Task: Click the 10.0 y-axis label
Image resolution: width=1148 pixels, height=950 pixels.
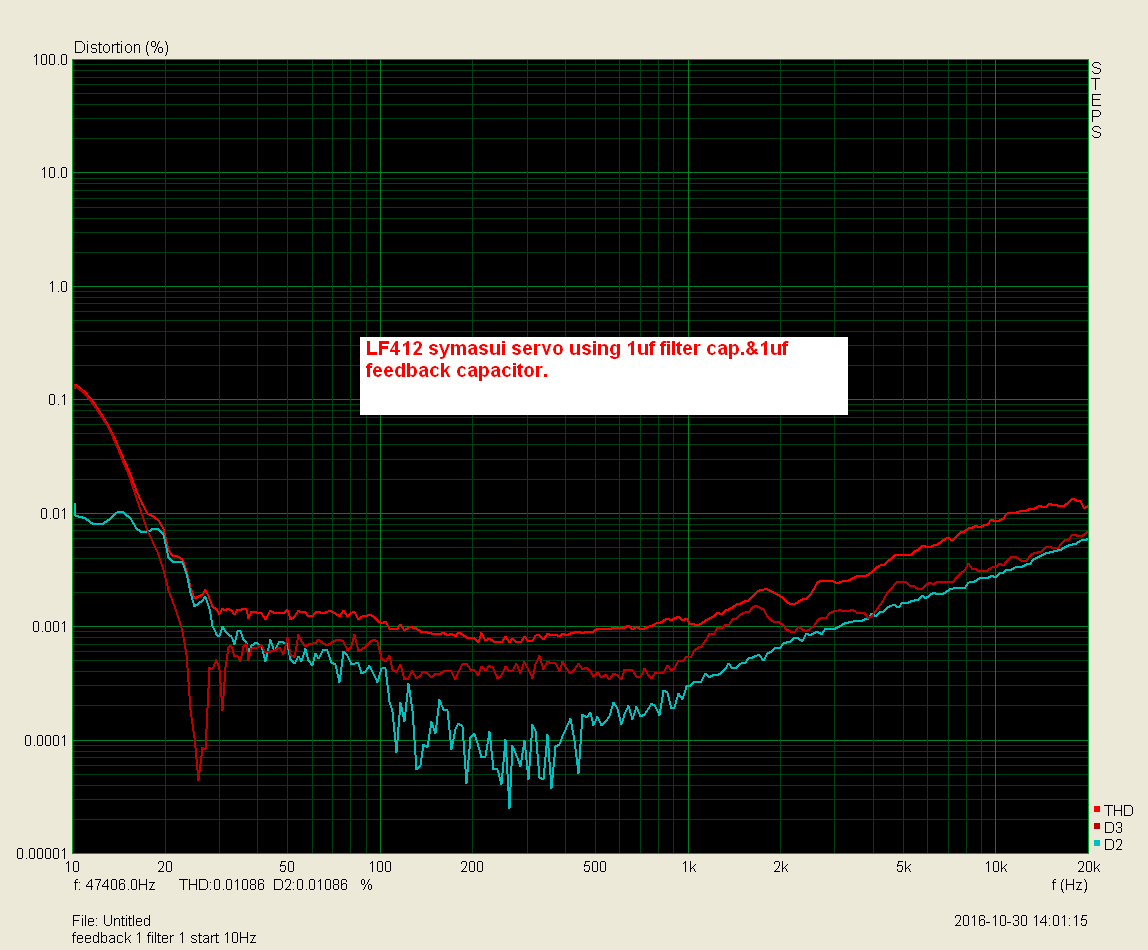Action: pos(53,173)
